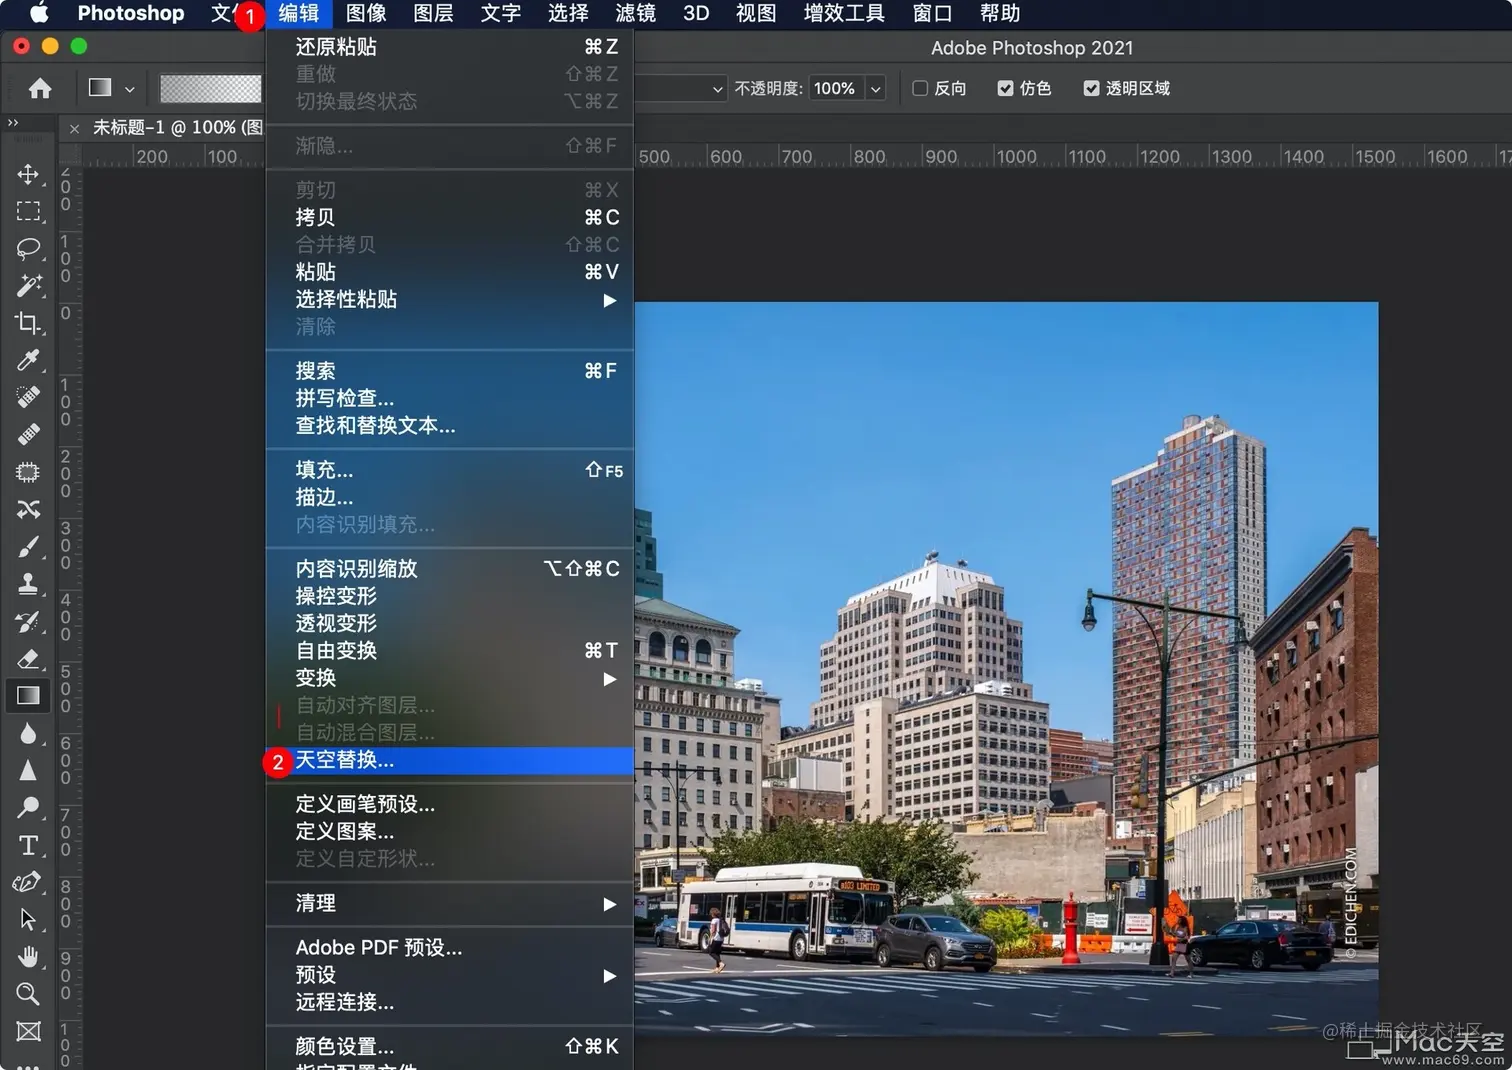Select the Frame tool
Viewport: 1512px width, 1070px height.
coord(28,1031)
